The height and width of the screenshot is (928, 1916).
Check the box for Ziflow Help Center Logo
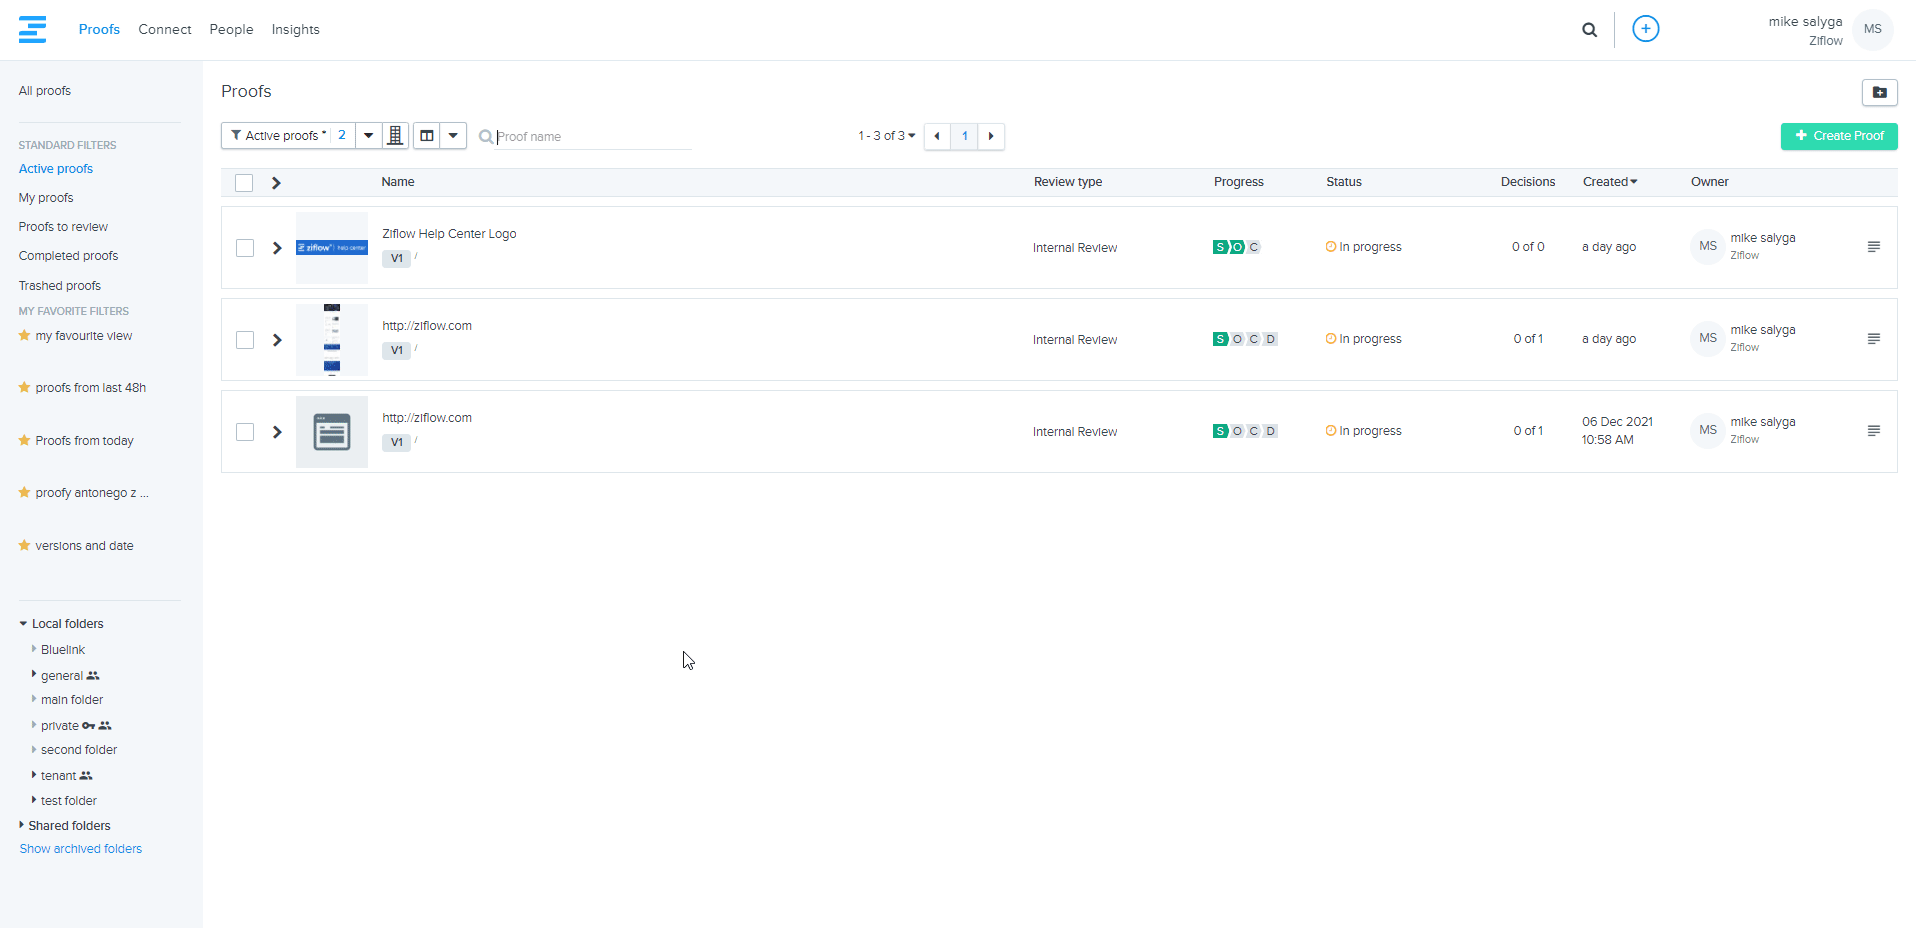pyautogui.click(x=245, y=248)
